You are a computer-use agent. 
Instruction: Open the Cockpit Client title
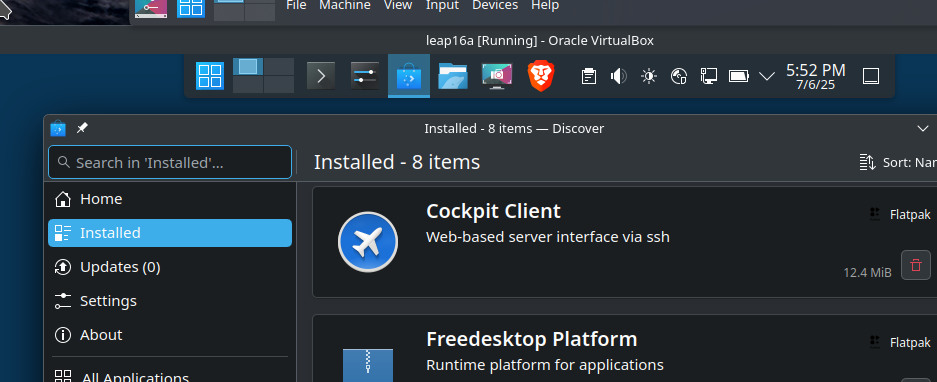coord(493,211)
